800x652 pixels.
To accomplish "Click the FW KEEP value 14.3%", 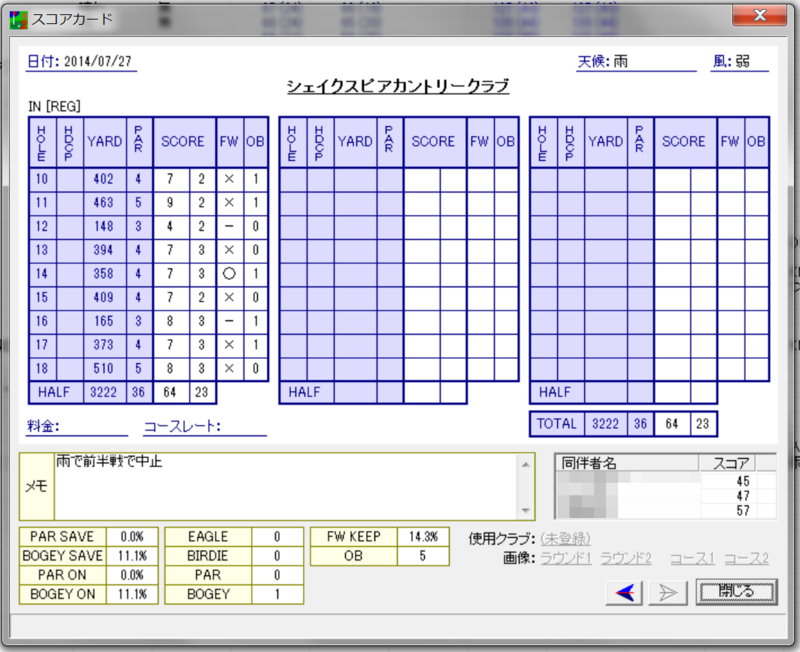I will pyautogui.click(x=423, y=537).
